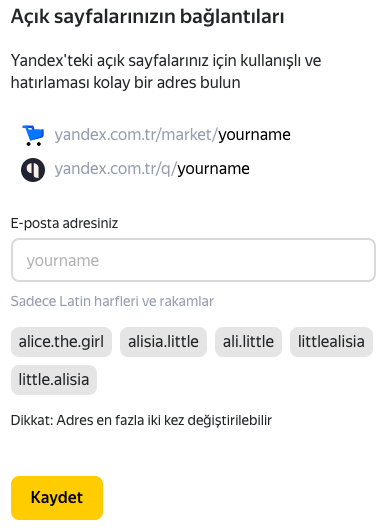Open the yandex.com.tr/market/yourname link
Image resolution: width=384 pixels, height=529 pixels.
[x=172, y=135]
